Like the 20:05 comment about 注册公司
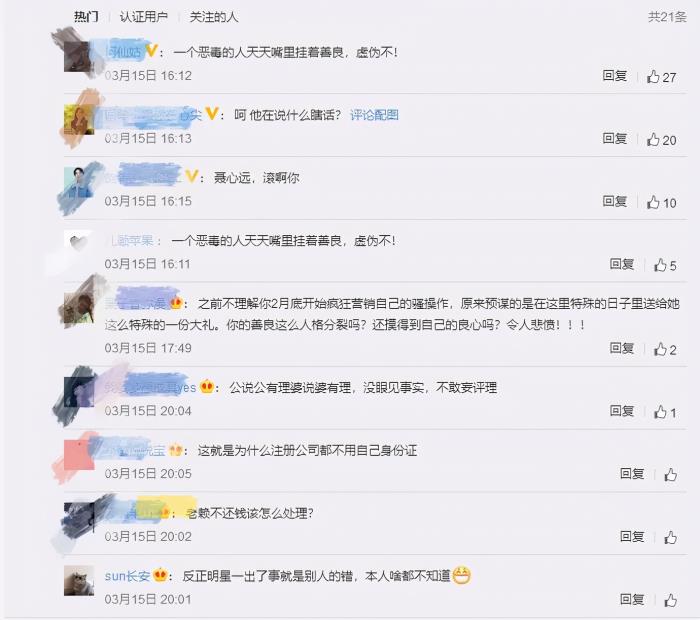 pyautogui.click(x=670, y=474)
